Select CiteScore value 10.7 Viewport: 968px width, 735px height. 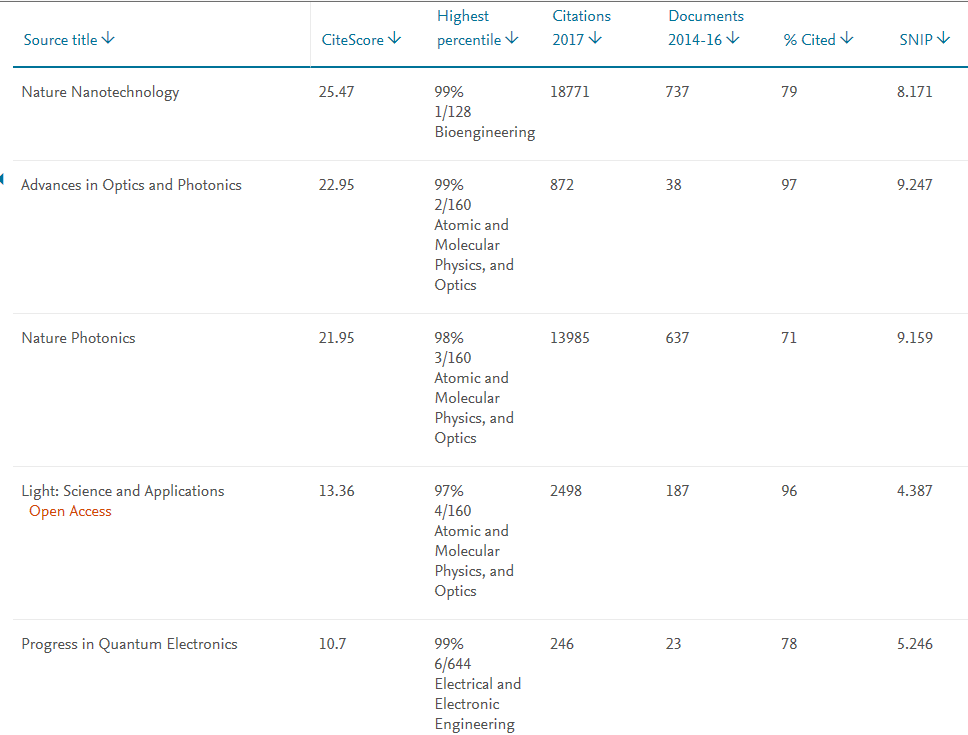(x=332, y=644)
